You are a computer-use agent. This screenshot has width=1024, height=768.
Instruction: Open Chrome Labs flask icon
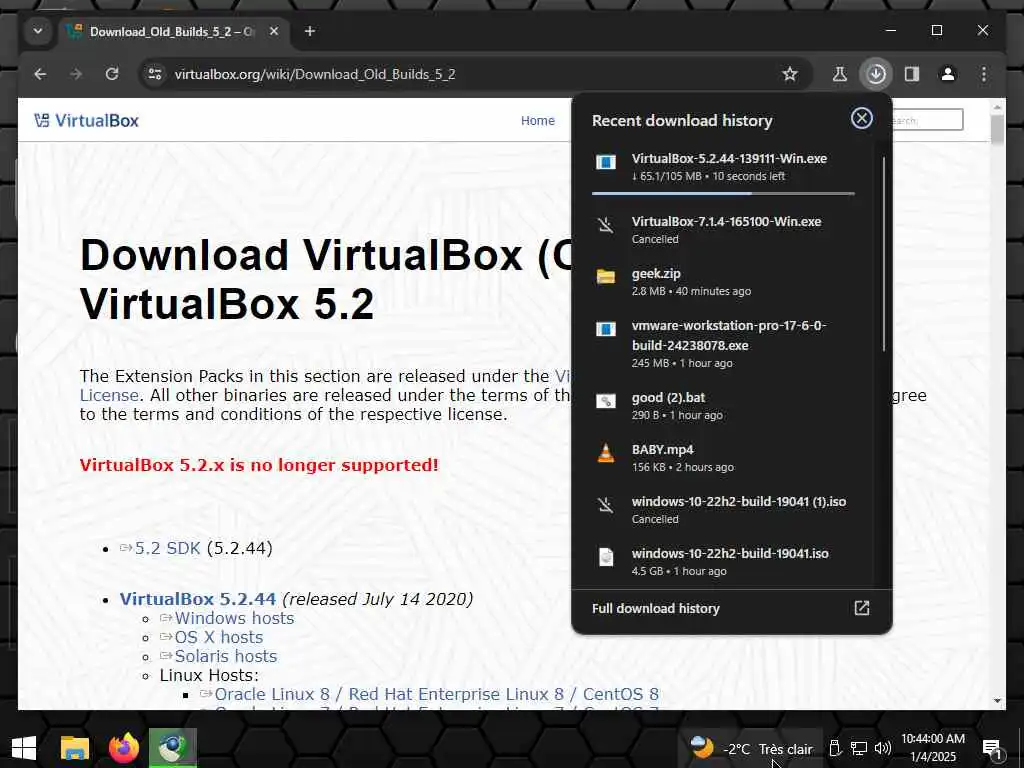pyautogui.click(x=840, y=74)
